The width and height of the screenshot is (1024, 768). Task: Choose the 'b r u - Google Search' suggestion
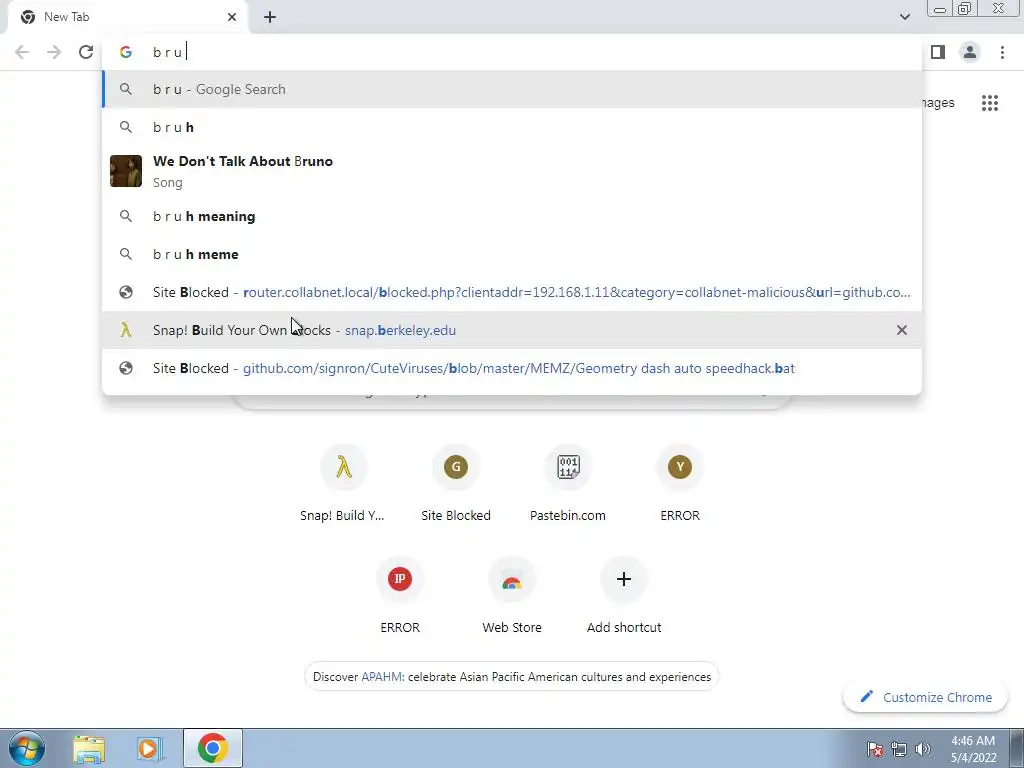(x=512, y=89)
